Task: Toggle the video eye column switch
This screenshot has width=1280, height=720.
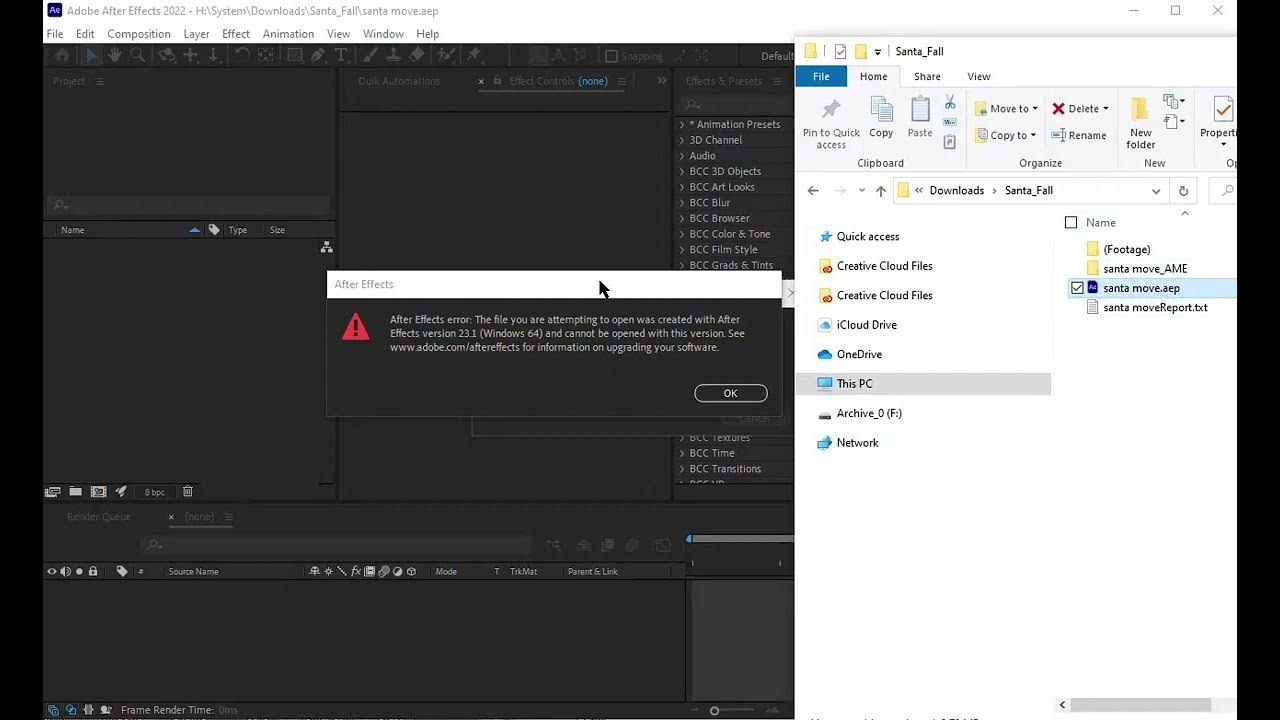Action: [52, 572]
